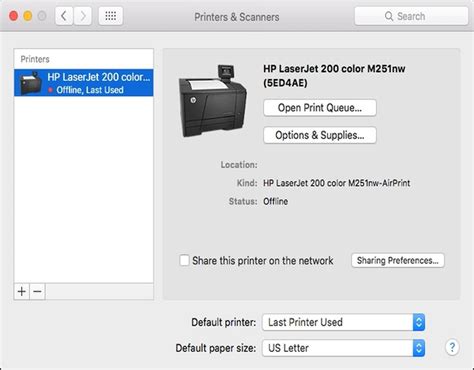474x370 pixels.
Task: Open the Default printer dropdown
Action: tap(343, 322)
